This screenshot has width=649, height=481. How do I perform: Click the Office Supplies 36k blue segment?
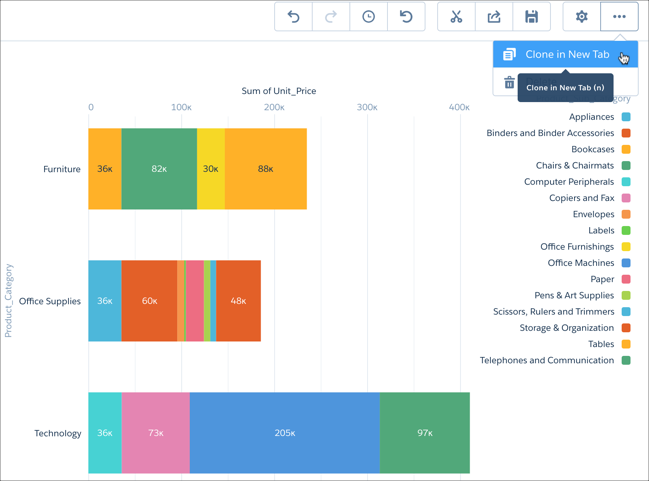pyautogui.click(x=105, y=301)
